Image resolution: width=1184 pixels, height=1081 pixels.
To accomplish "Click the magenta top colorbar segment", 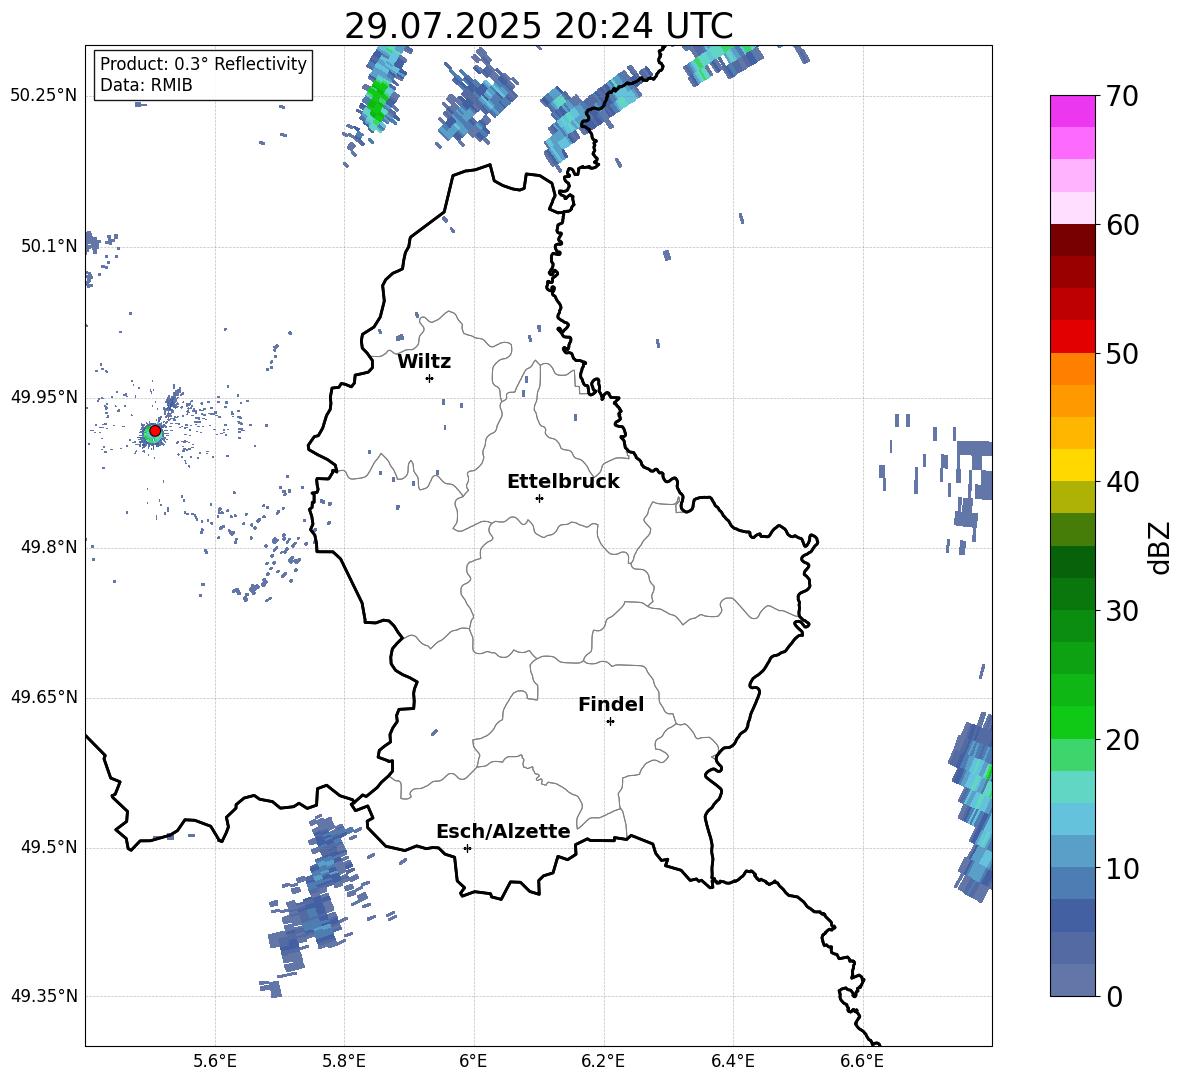I will coord(1072,112).
